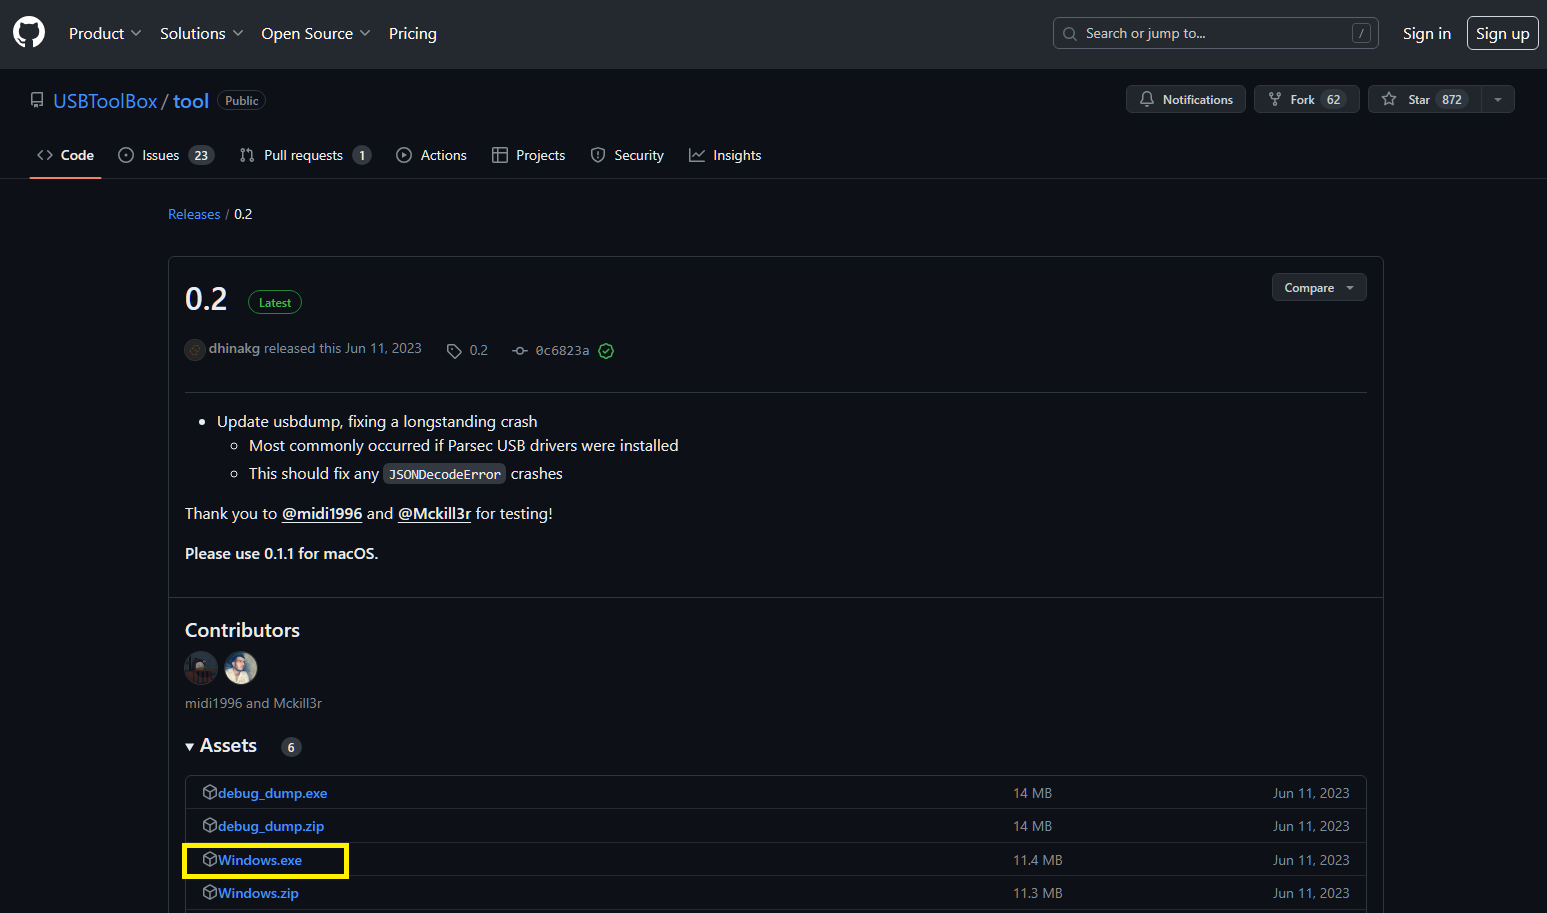The image size is (1547, 913).
Task: View the Security tab
Action: click(627, 155)
